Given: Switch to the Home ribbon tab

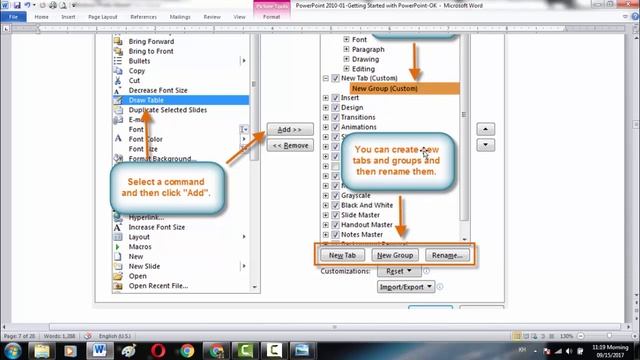Looking at the screenshot, I should point(41,17).
